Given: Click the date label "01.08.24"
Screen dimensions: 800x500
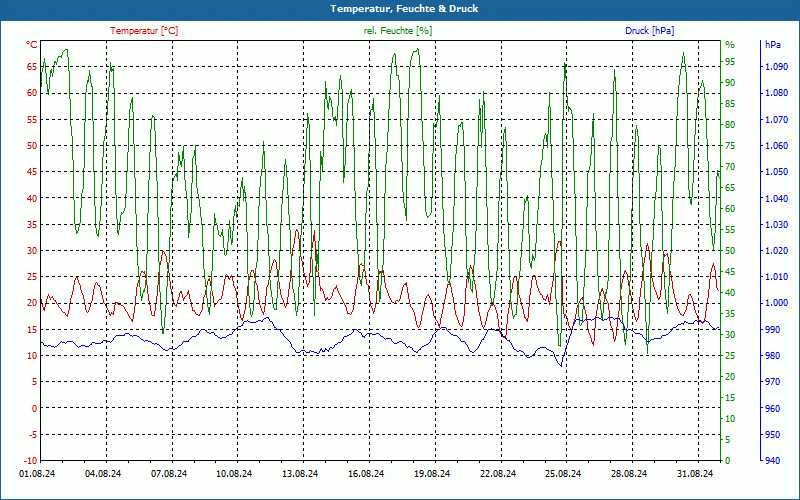Looking at the screenshot, I should coord(37,474).
